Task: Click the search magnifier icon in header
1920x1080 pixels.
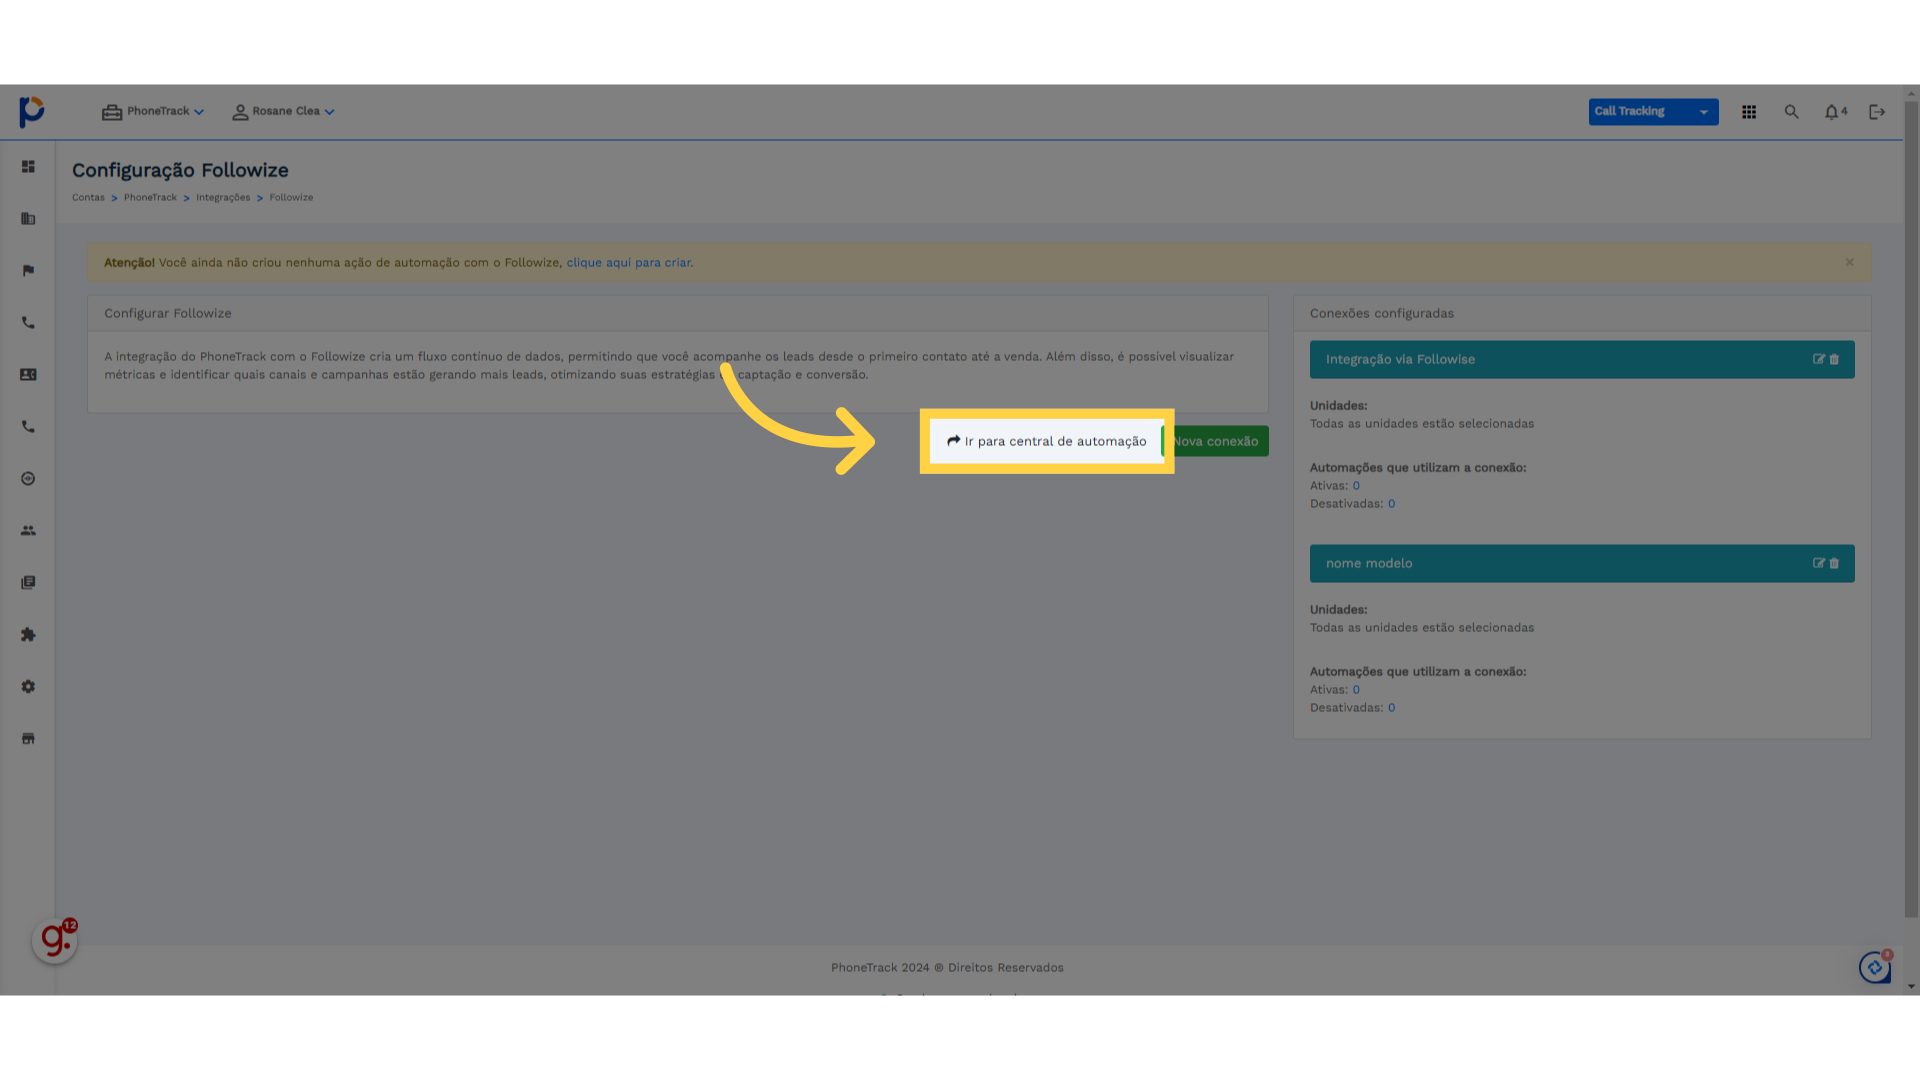Action: coord(1791,112)
